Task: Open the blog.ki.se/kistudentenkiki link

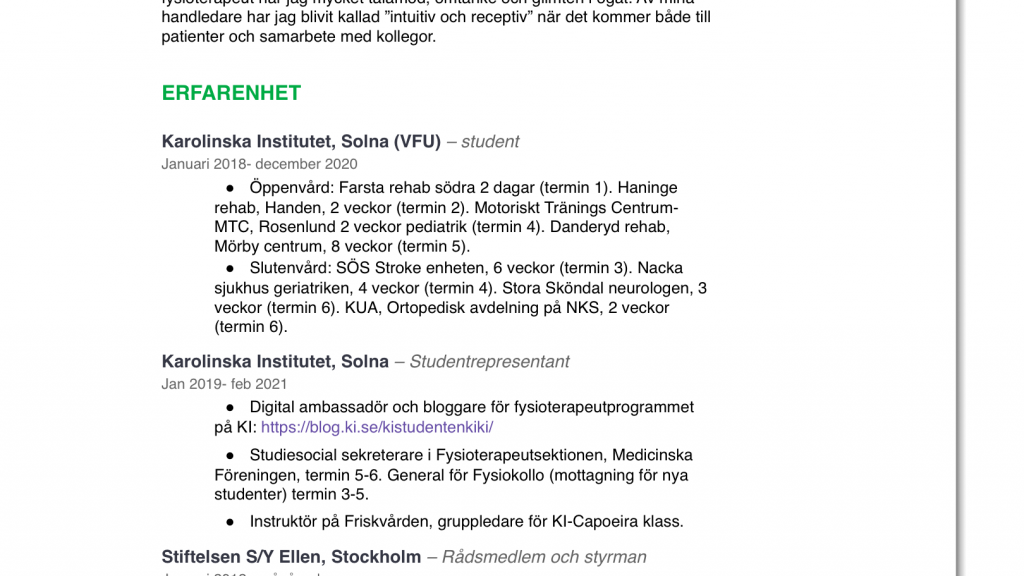Action: (377, 427)
